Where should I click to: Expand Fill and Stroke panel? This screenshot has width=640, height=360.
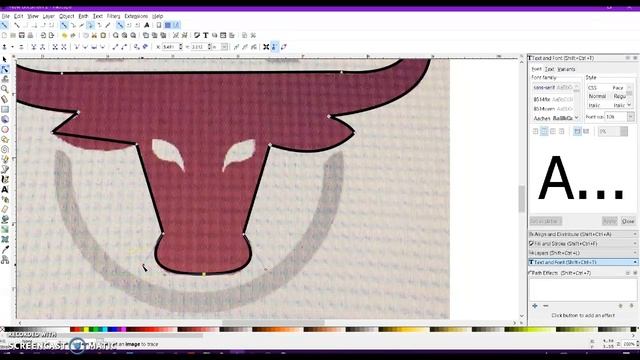tap(582, 244)
